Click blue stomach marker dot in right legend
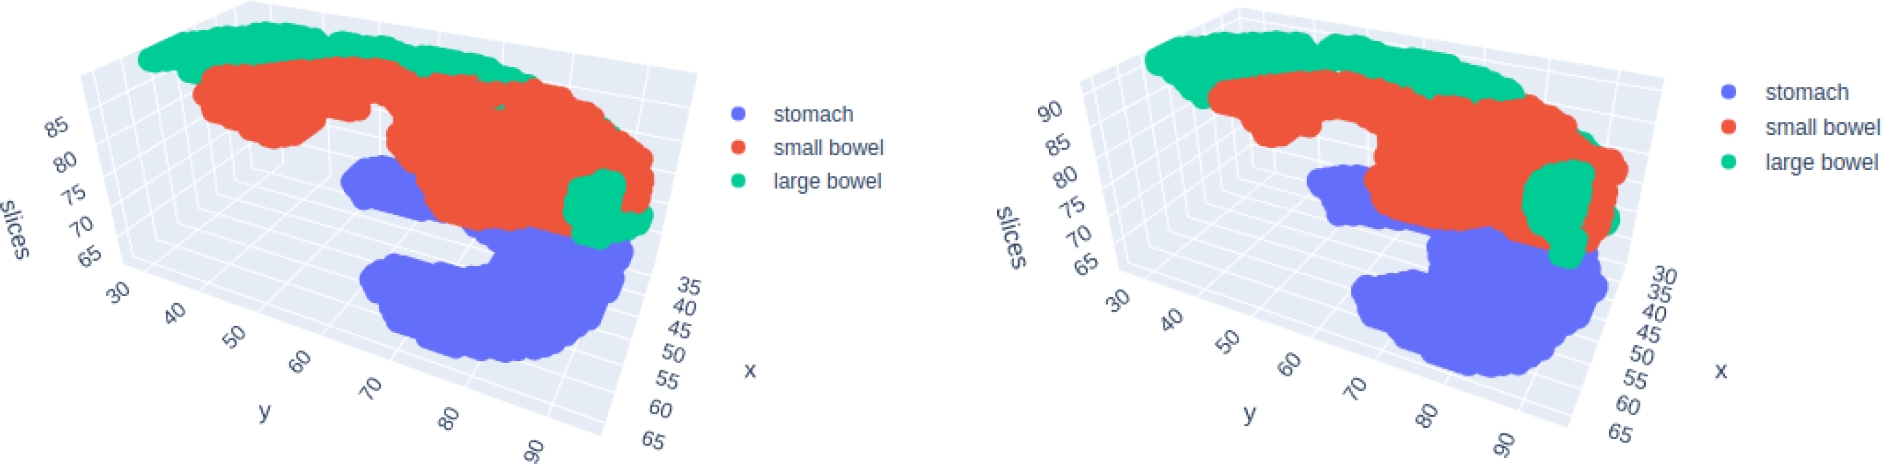Image resolution: width=1882 pixels, height=464 pixels. pyautogui.click(x=1729, y=92)
